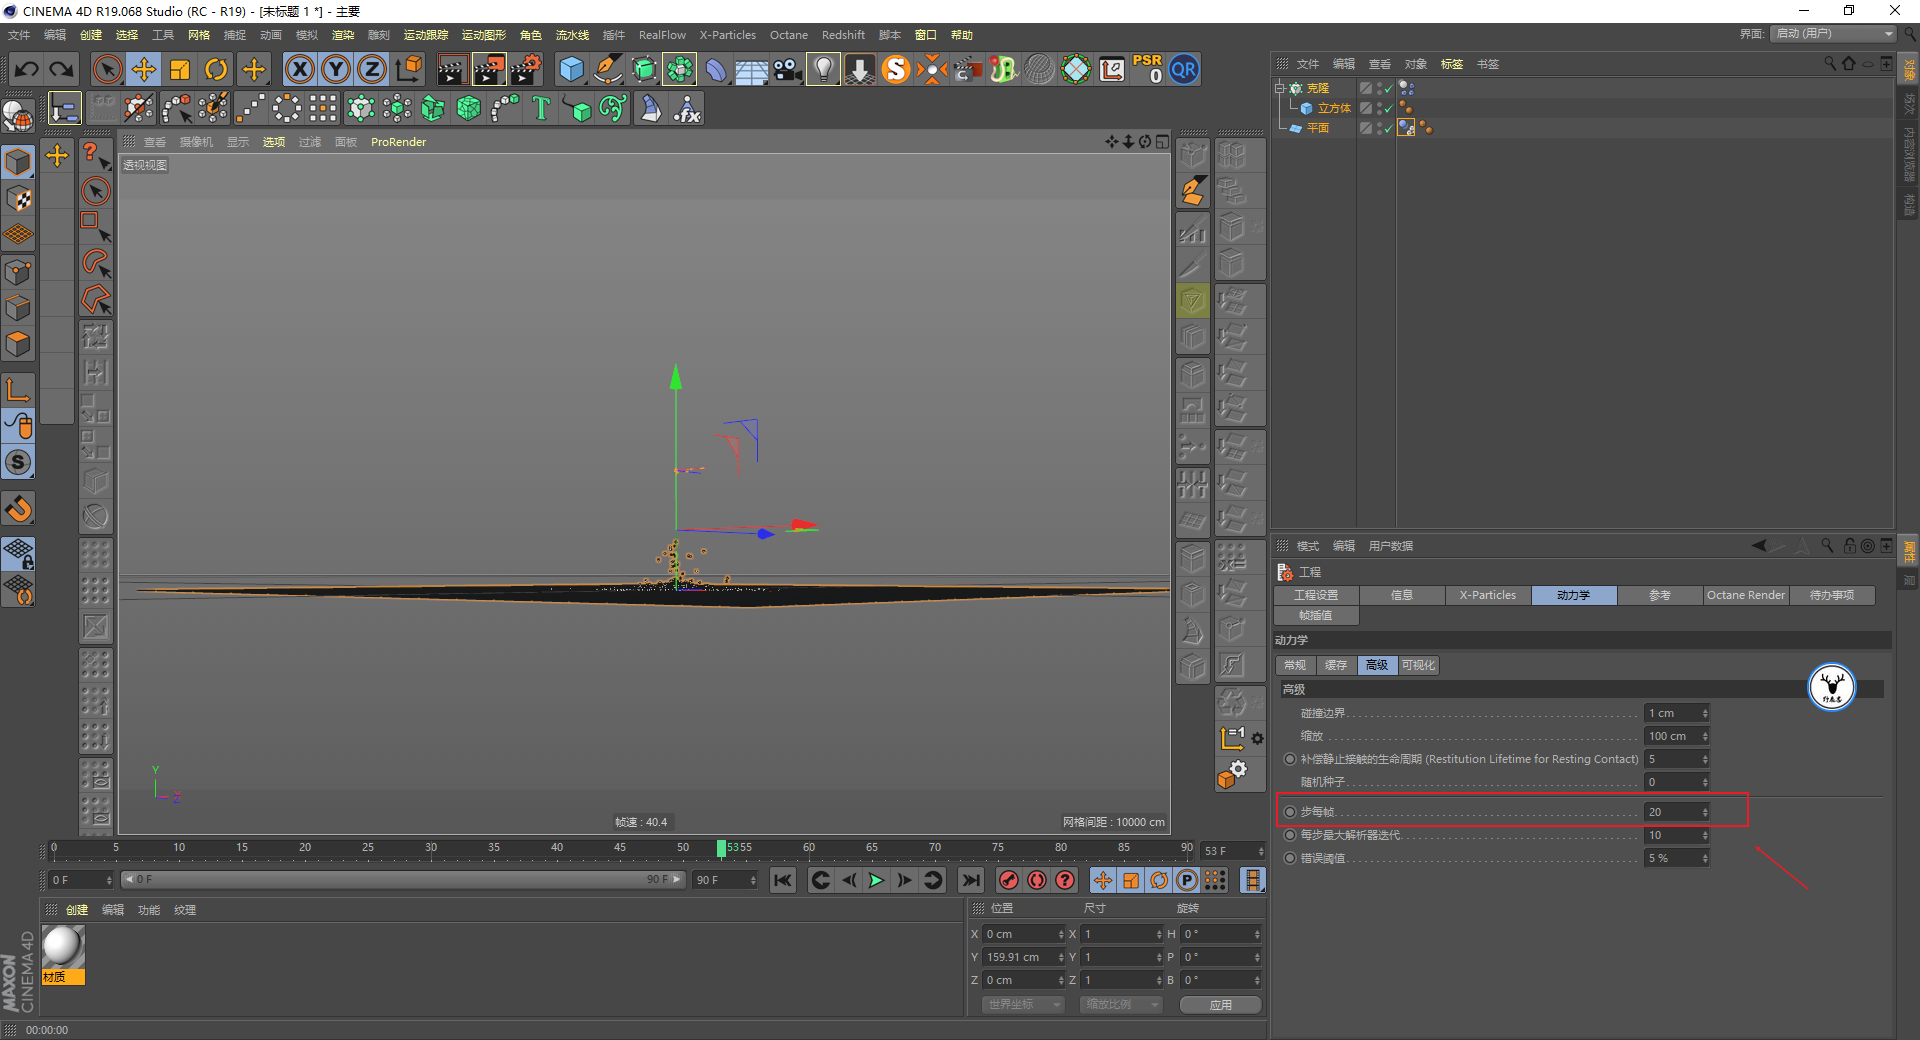Toggle Z axis lock
This screenshot has width=1920, height=1040.
tap(372, 69)
